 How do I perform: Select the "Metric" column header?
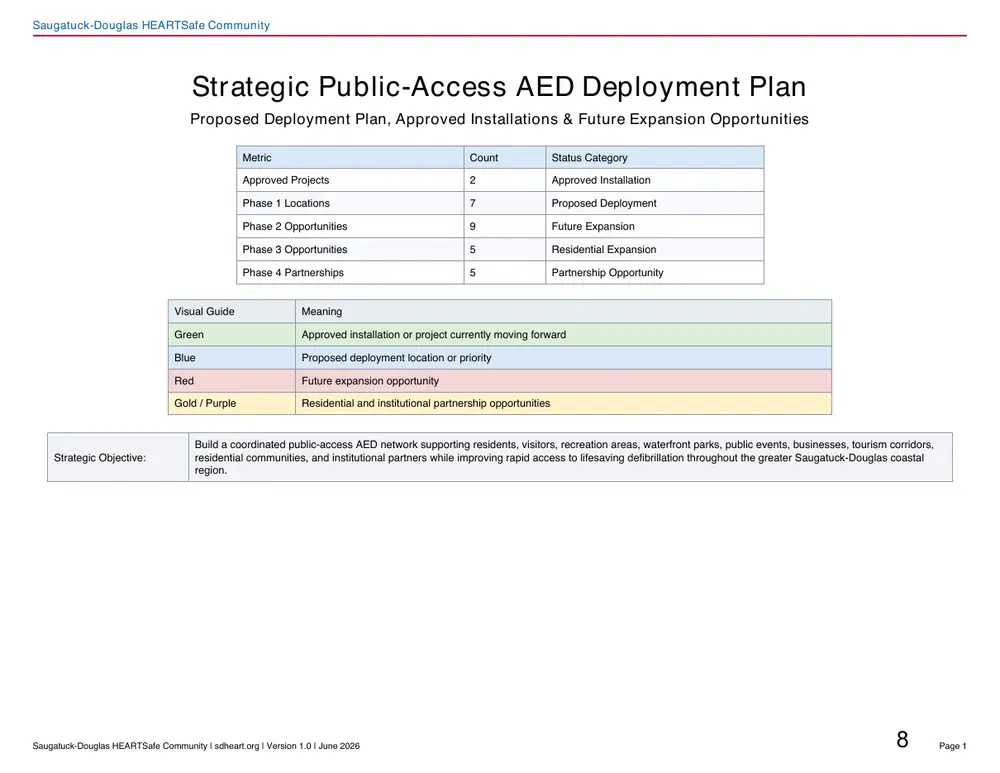point(350,158)
